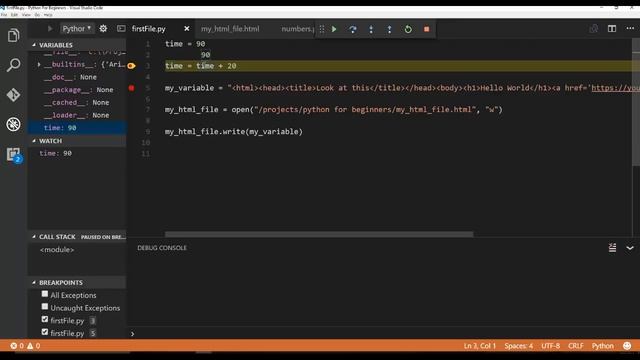Screen dimensions: 640x360
Task: Click Ln 3, Col 1 in status bar
Action: pyautogui.click(x=480, y=346)
